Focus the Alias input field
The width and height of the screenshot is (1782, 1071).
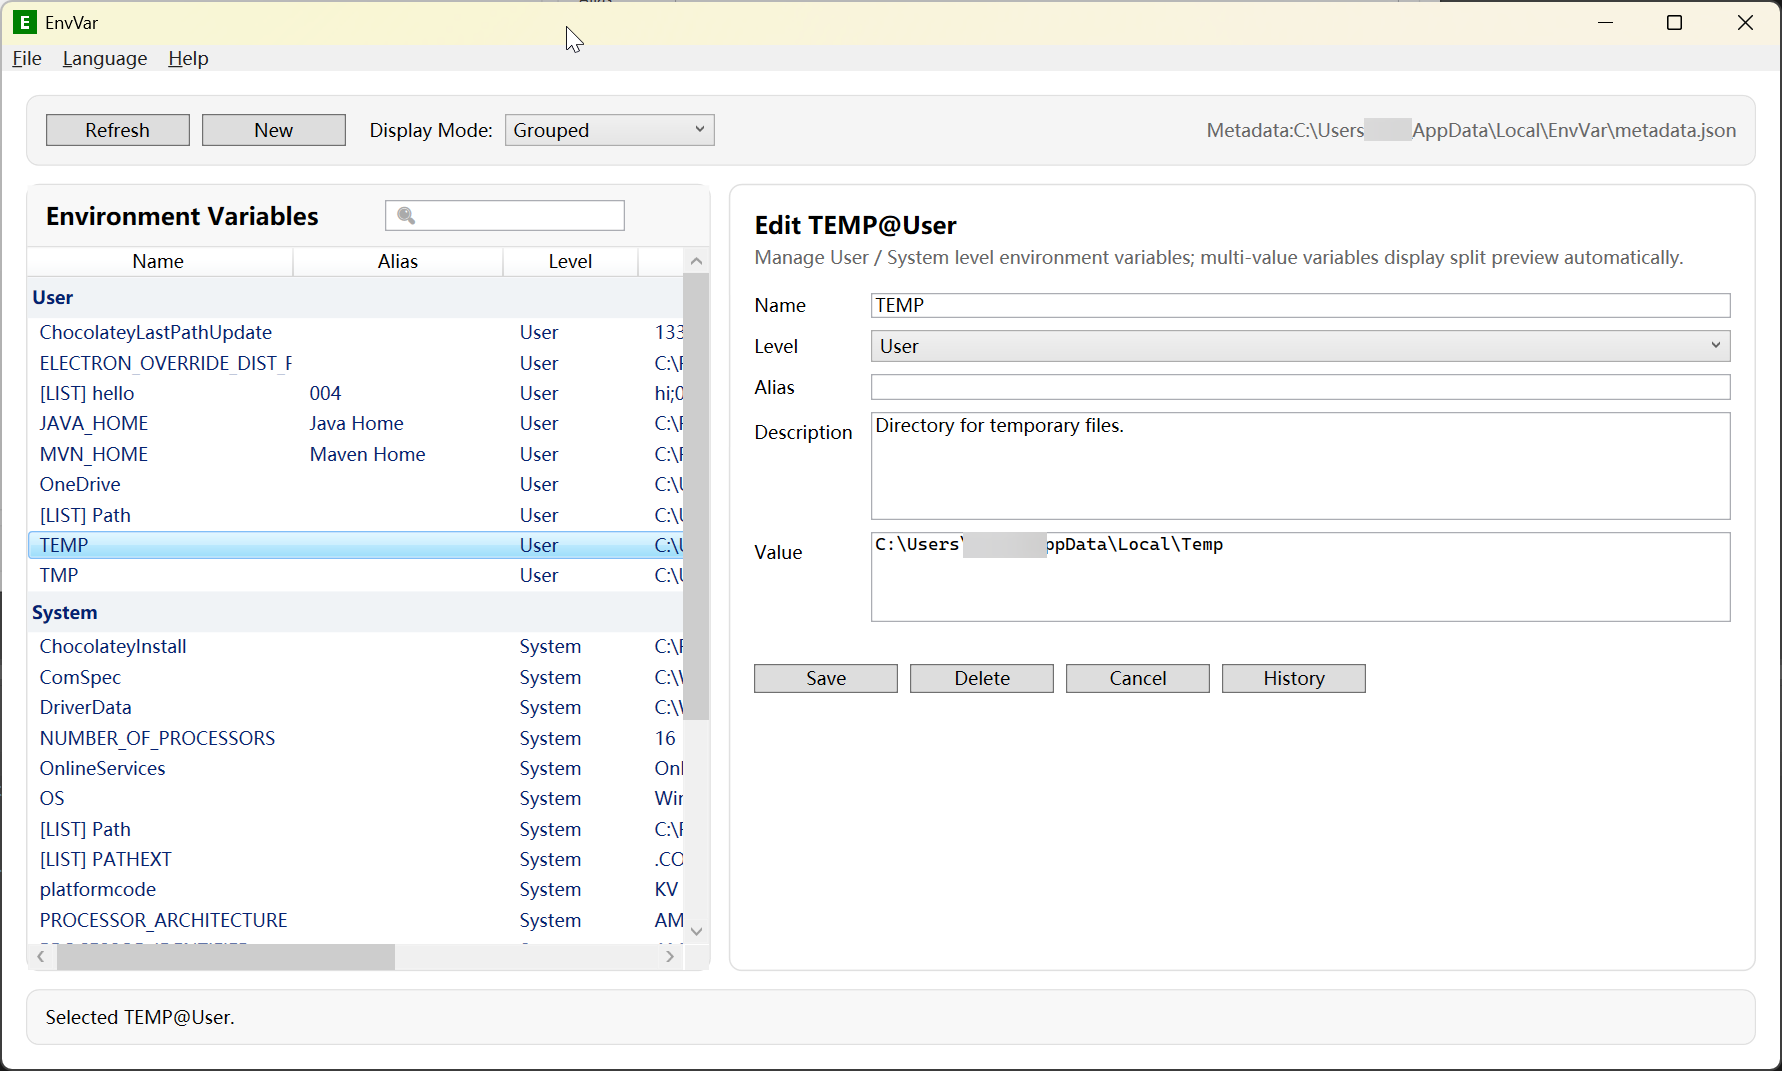coord(1299,387)
